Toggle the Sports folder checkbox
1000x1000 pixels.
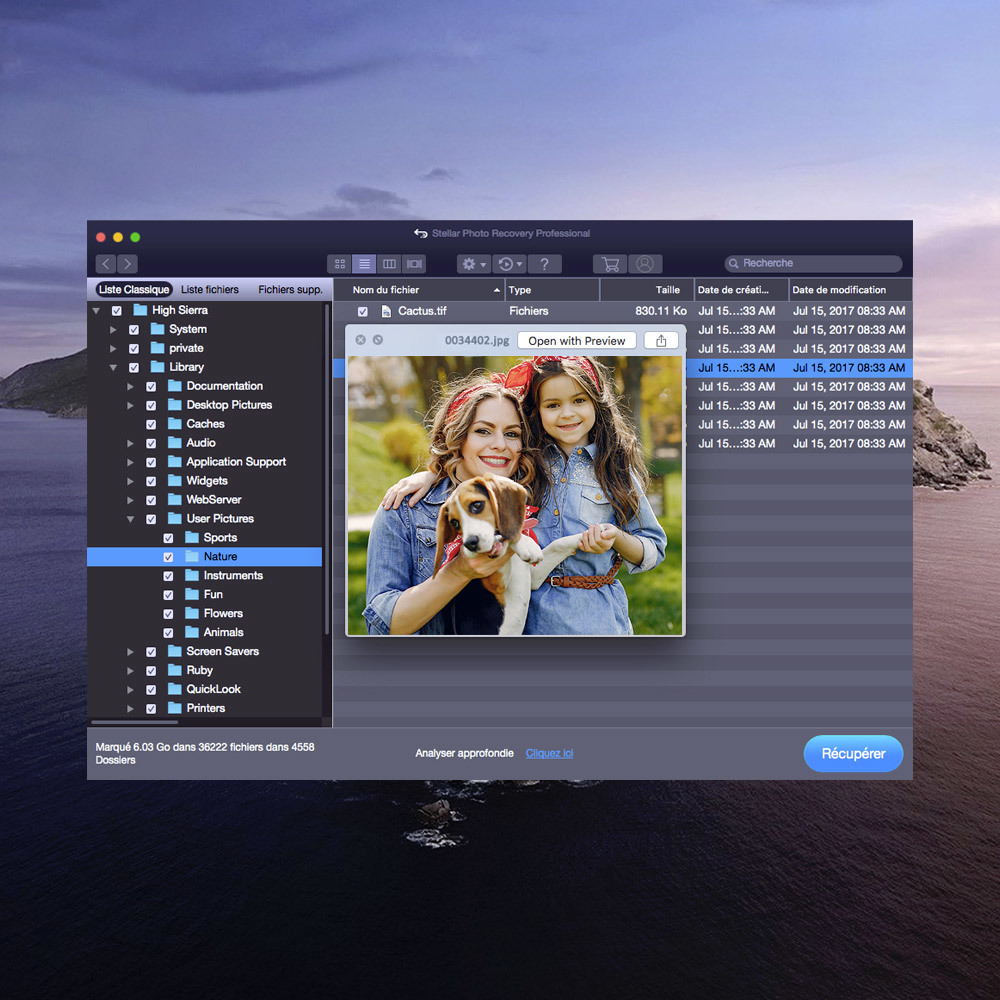click(168, 538)
